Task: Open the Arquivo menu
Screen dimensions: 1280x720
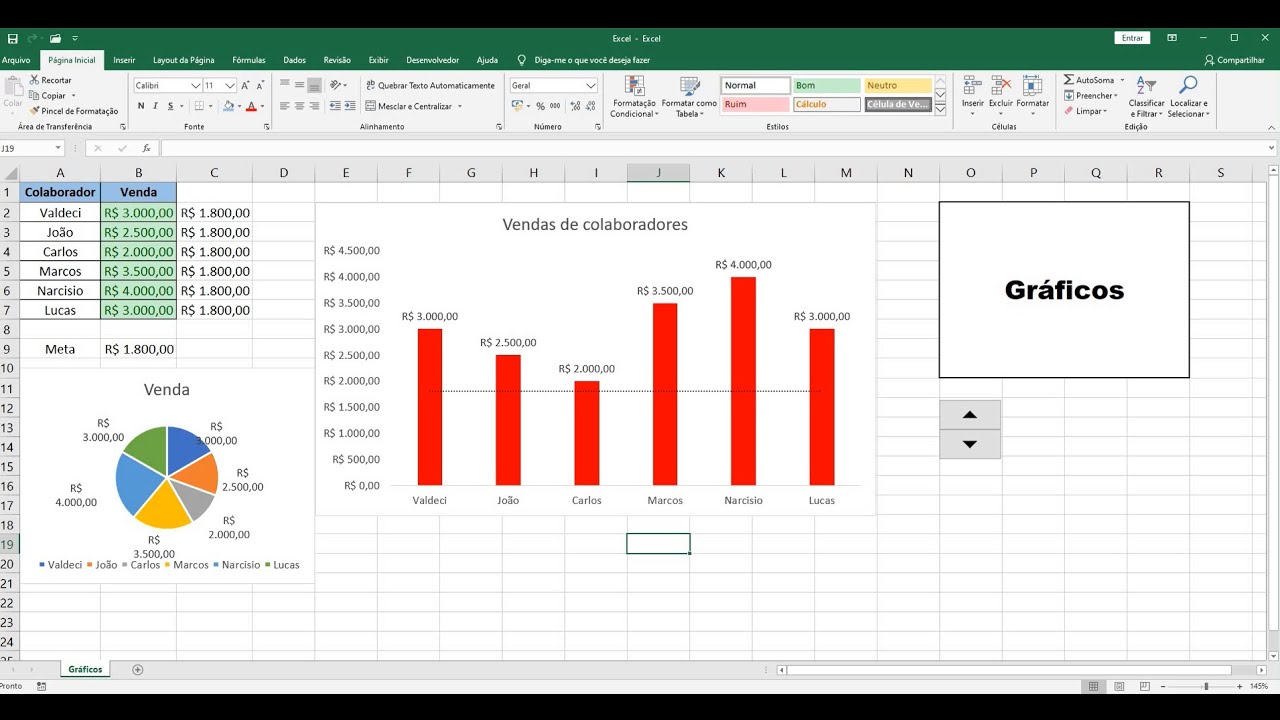Action: coord(16,60)
